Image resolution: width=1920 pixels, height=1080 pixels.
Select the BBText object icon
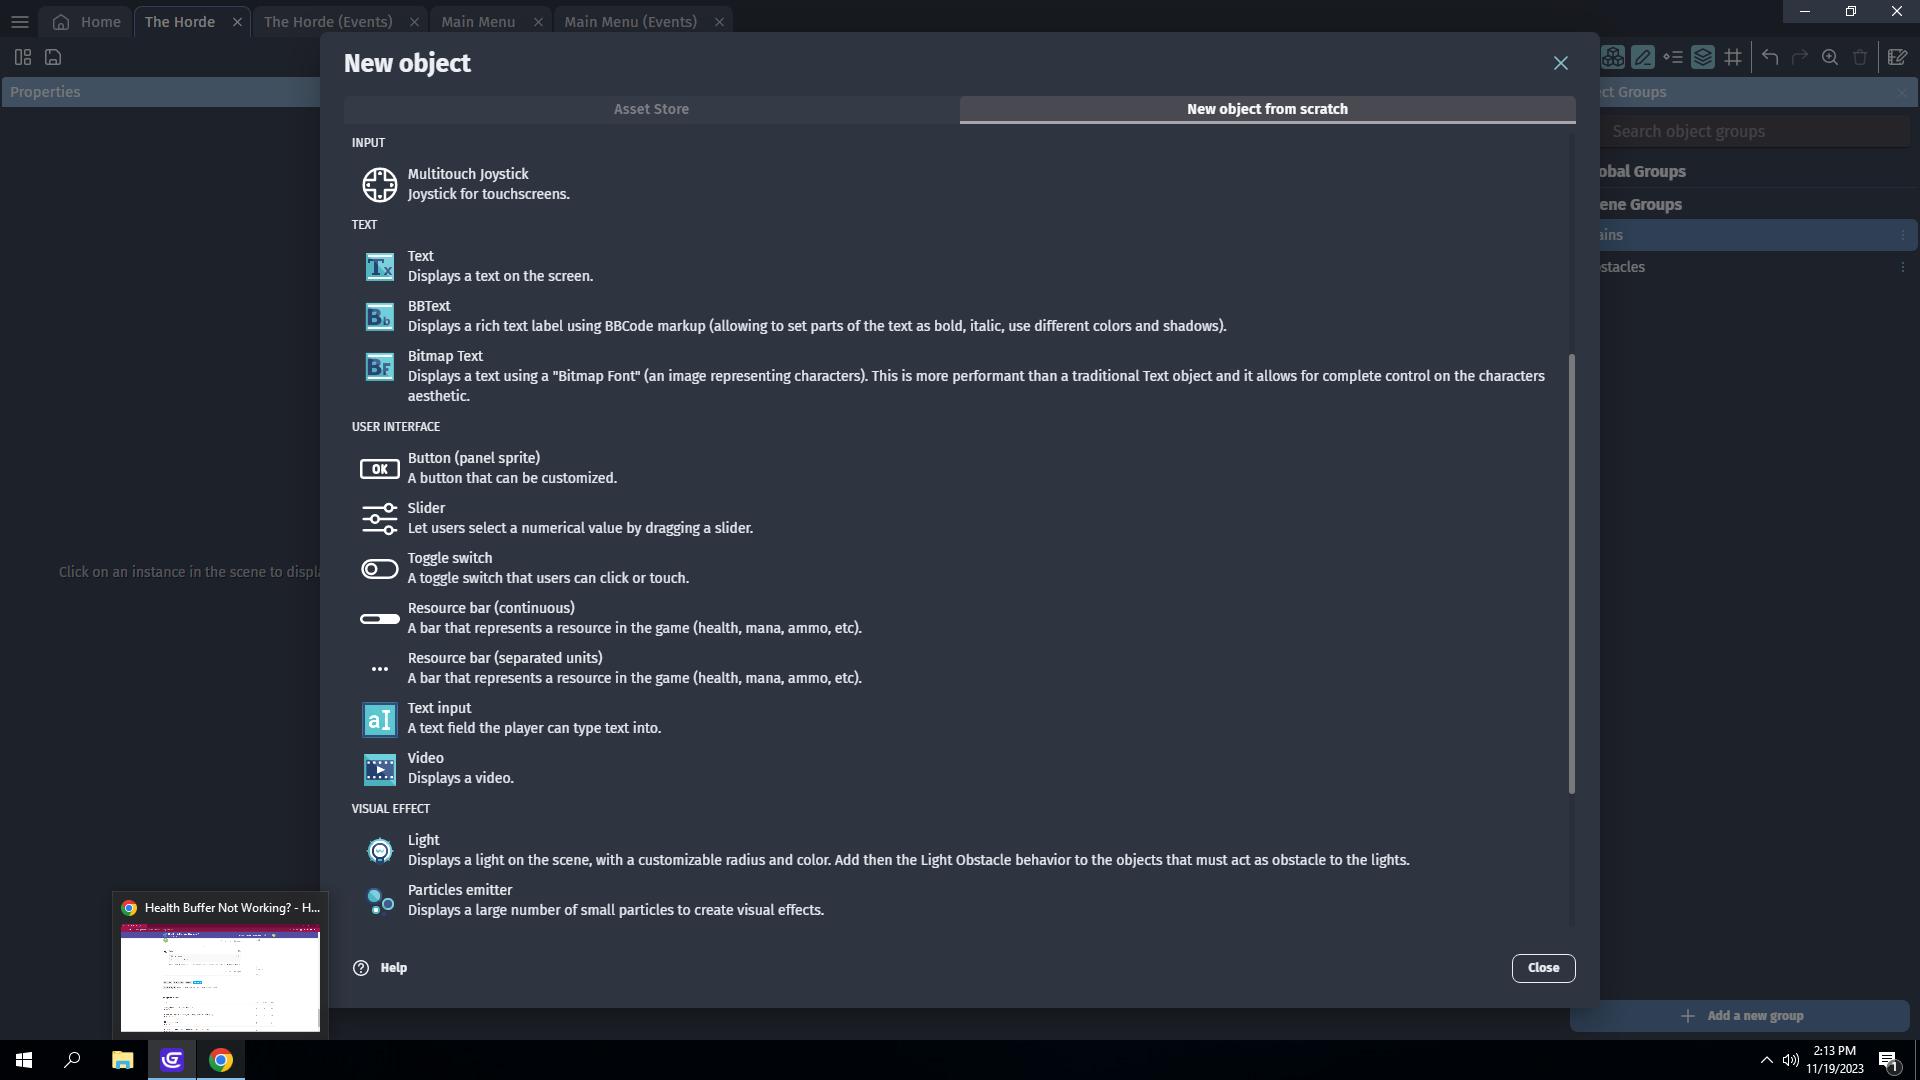pos(379,316)
